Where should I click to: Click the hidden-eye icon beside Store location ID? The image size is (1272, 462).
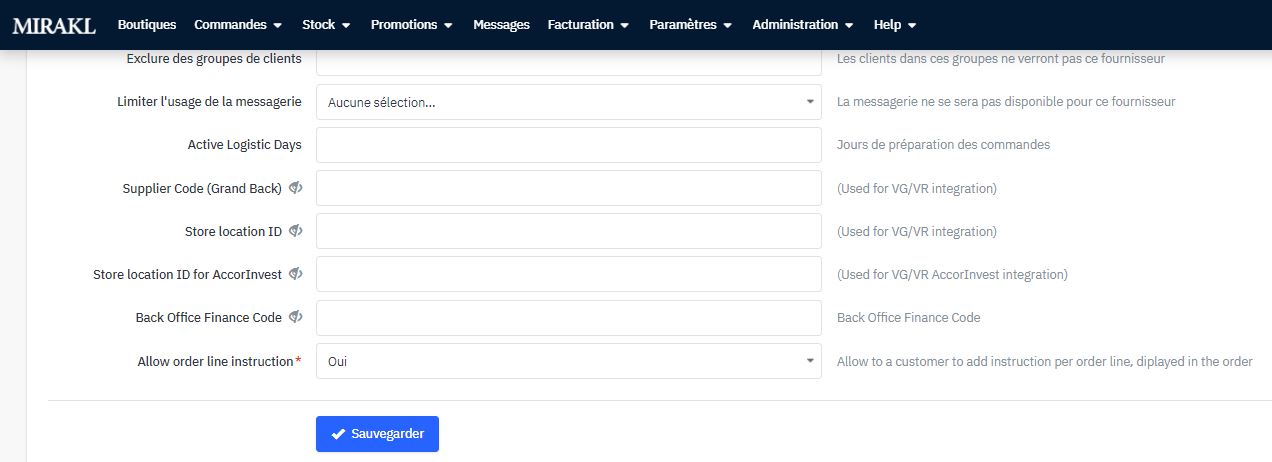[x=295, y=231]
